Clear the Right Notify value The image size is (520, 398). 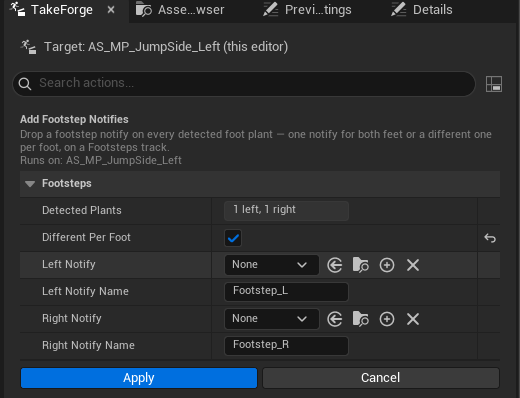(413, 319)
